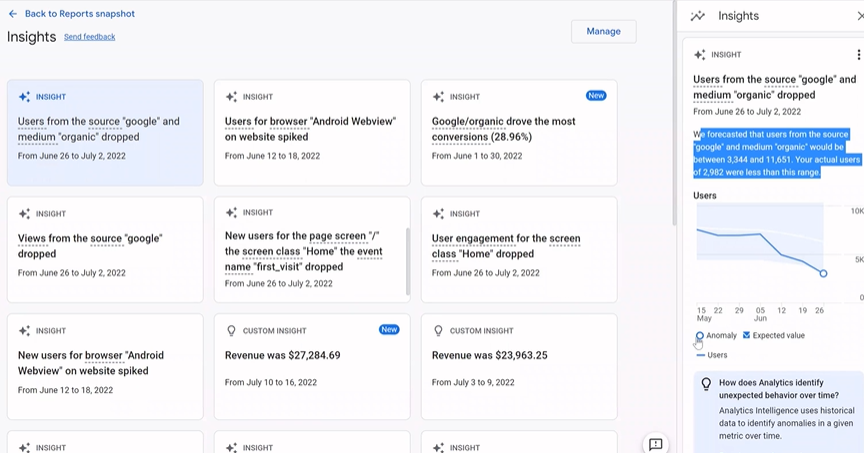Image resolution: width=864 pixels, height=453 pixels.
Task: Click the detail panel title about google organic dropped
Action: coord(775,87)
